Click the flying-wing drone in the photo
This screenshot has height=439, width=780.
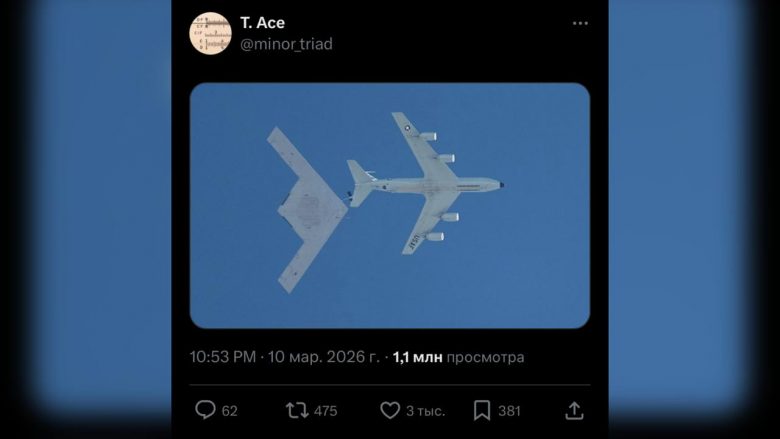point(305,208)
